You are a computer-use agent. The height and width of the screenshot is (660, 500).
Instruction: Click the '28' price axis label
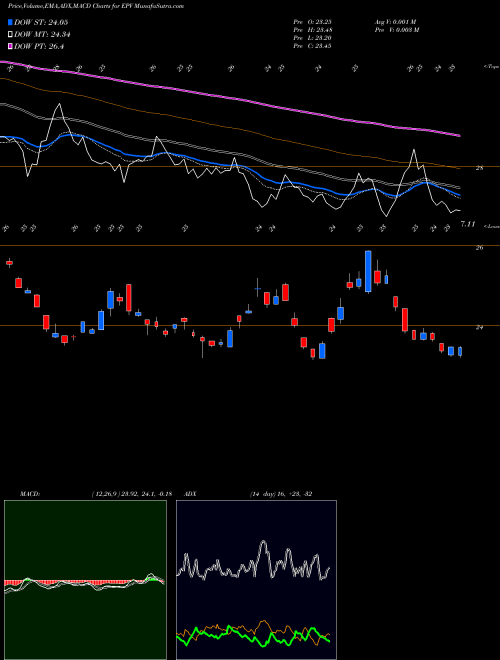[479, 168]
